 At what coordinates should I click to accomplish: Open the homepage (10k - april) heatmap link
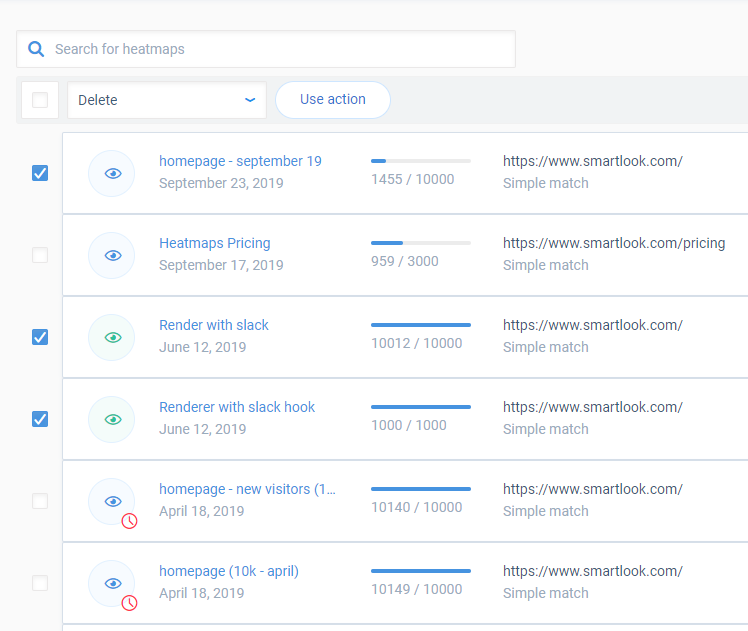[x=229, y=571]
